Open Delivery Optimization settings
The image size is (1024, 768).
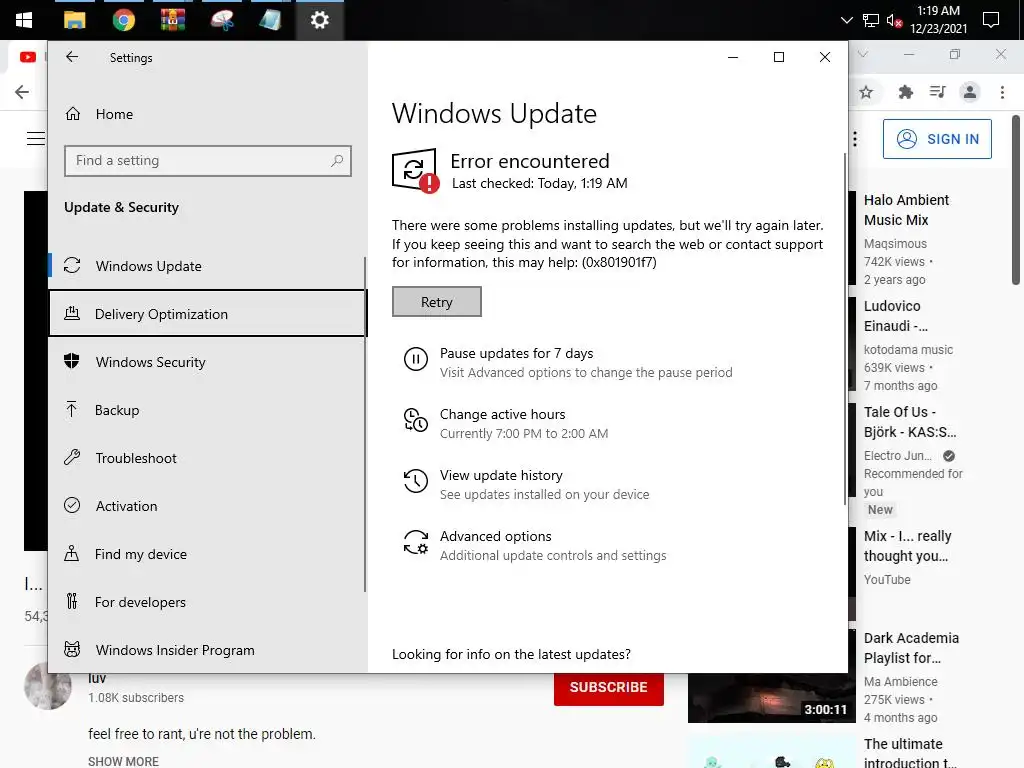click(208, 314)
